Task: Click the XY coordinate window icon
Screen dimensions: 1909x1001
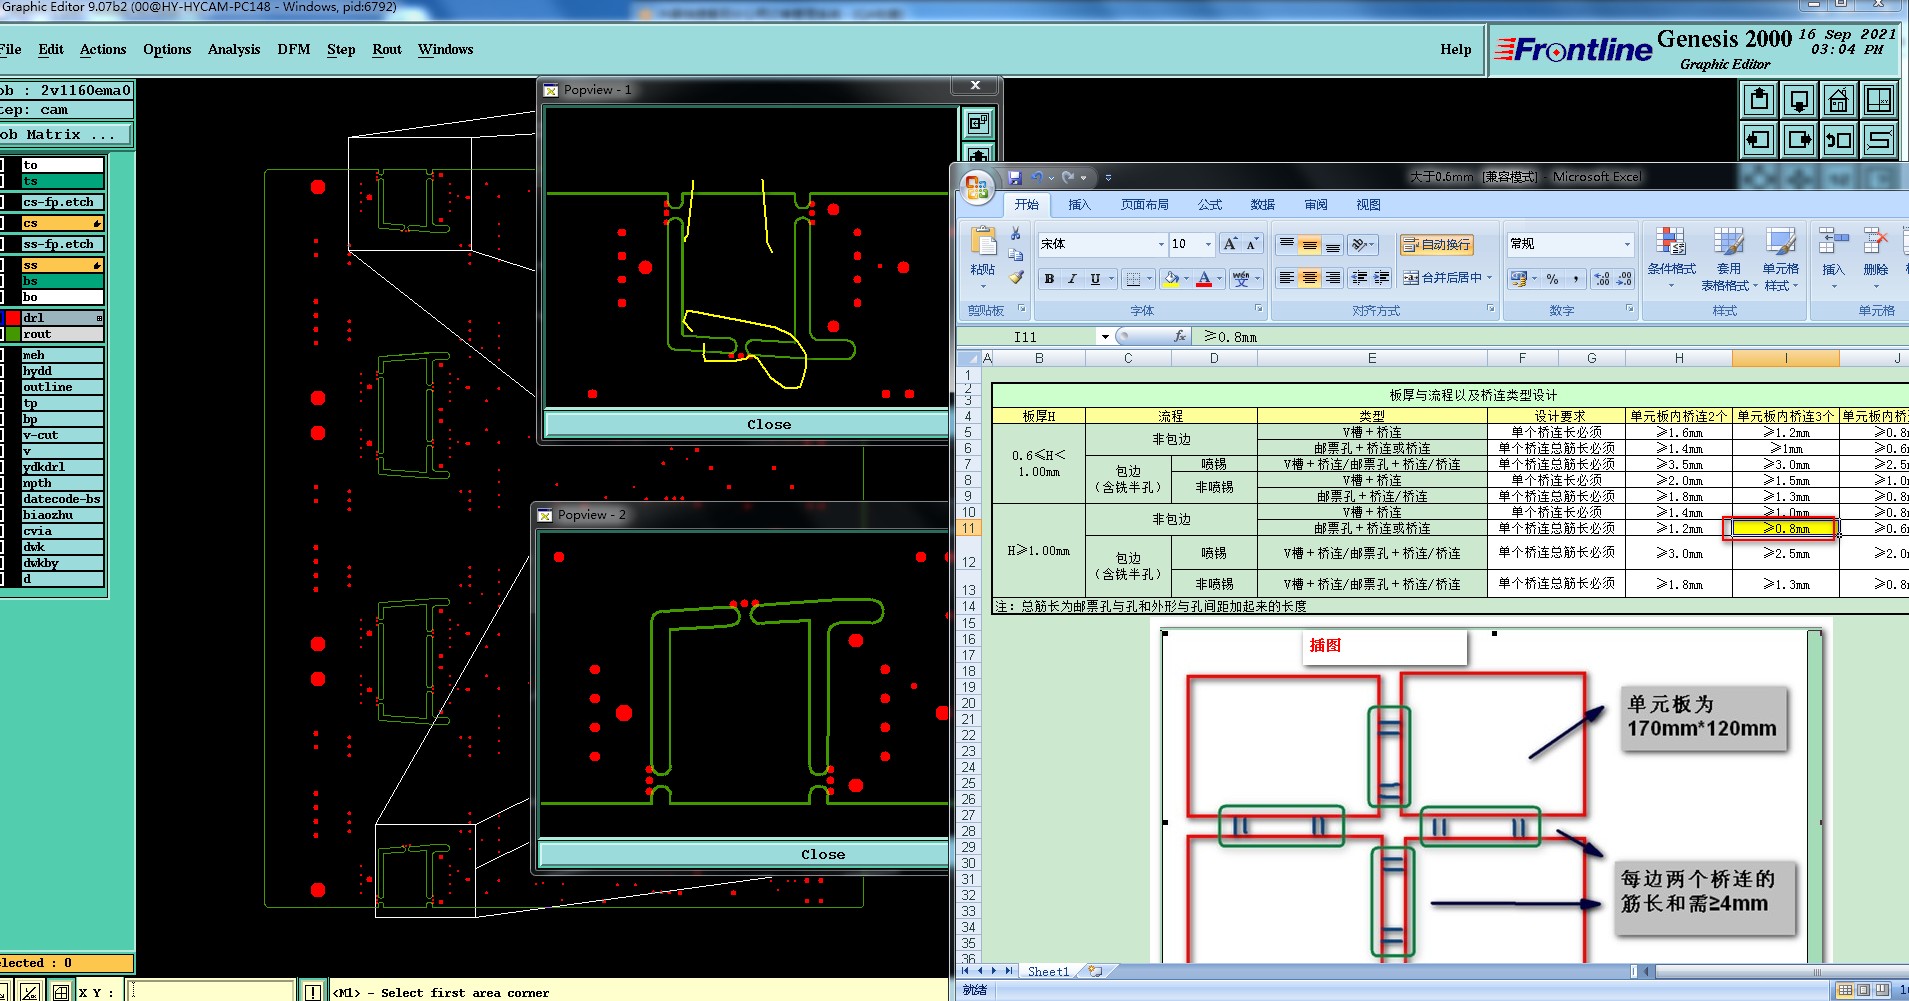Action: click(x=1879, y=100)
